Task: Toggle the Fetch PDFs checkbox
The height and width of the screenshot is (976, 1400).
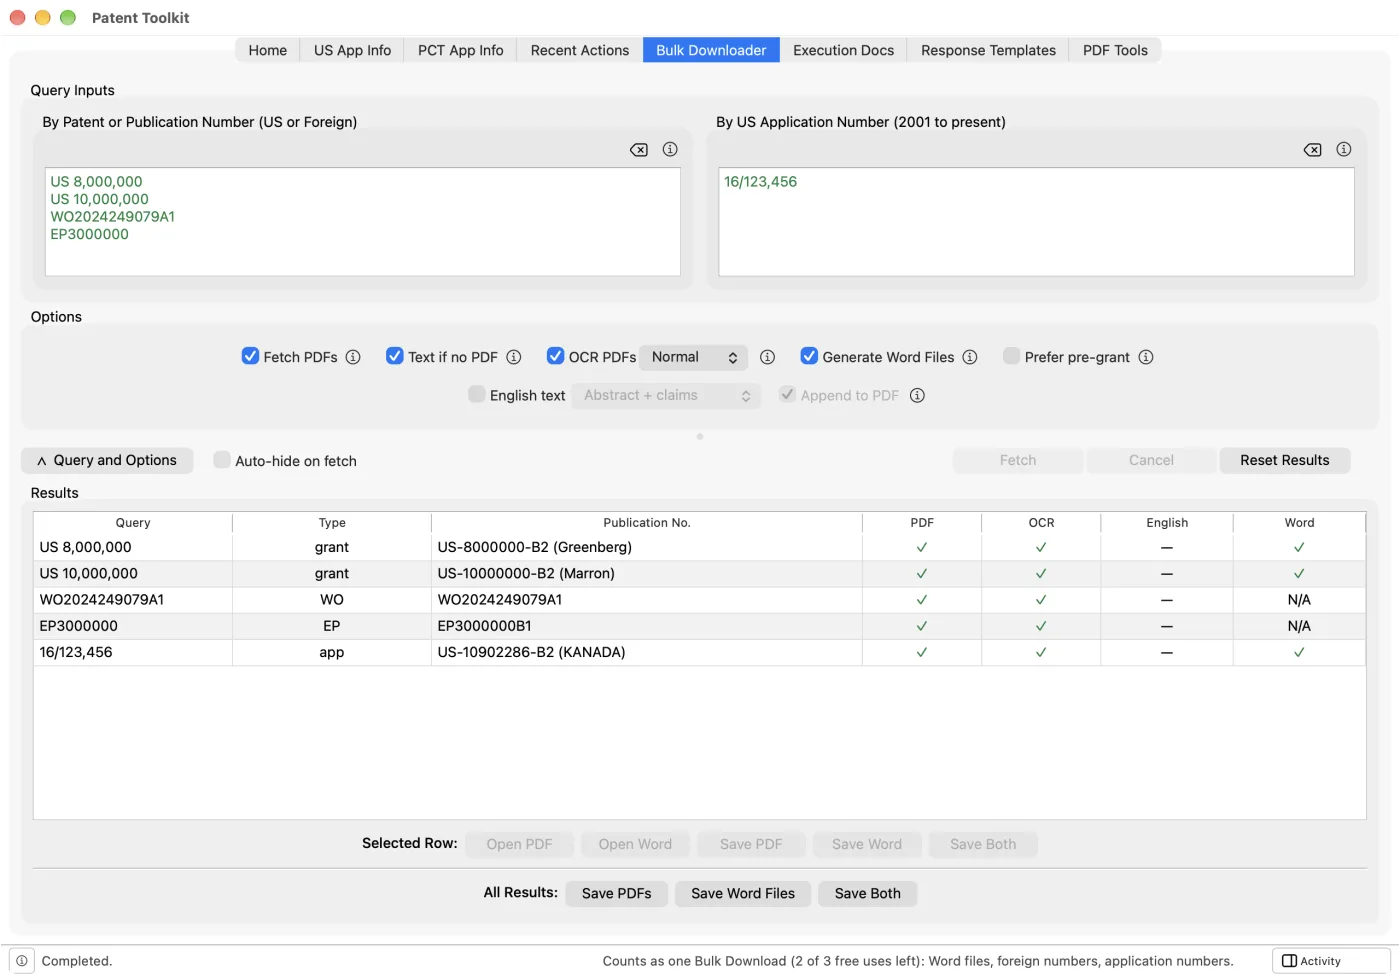Action: (251, 356)
